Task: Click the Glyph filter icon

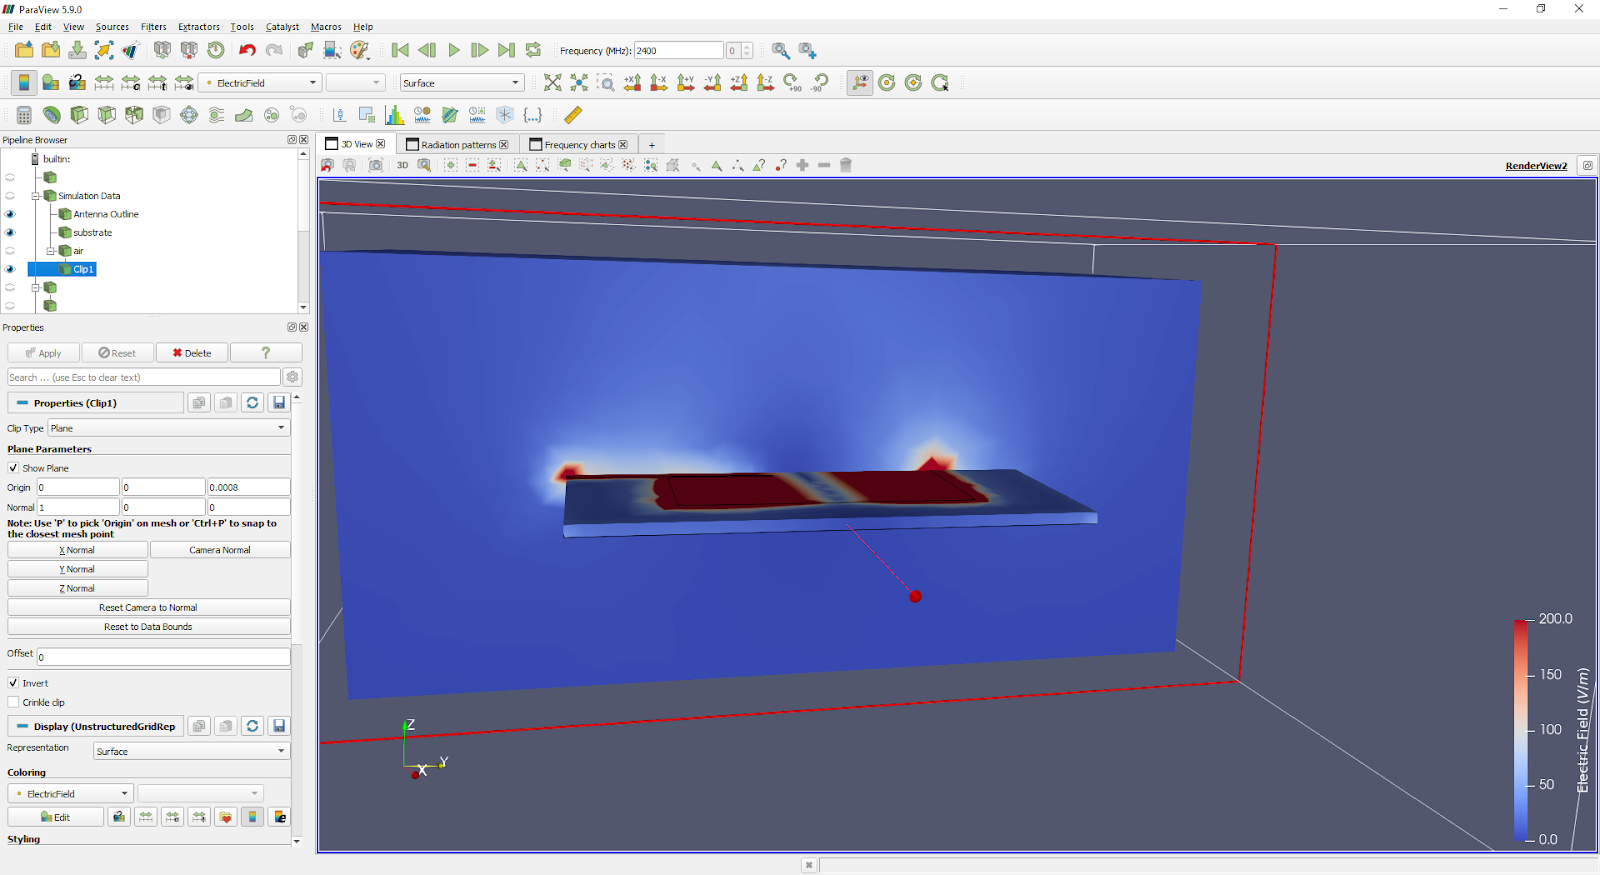Action: (x=189, y=115)
